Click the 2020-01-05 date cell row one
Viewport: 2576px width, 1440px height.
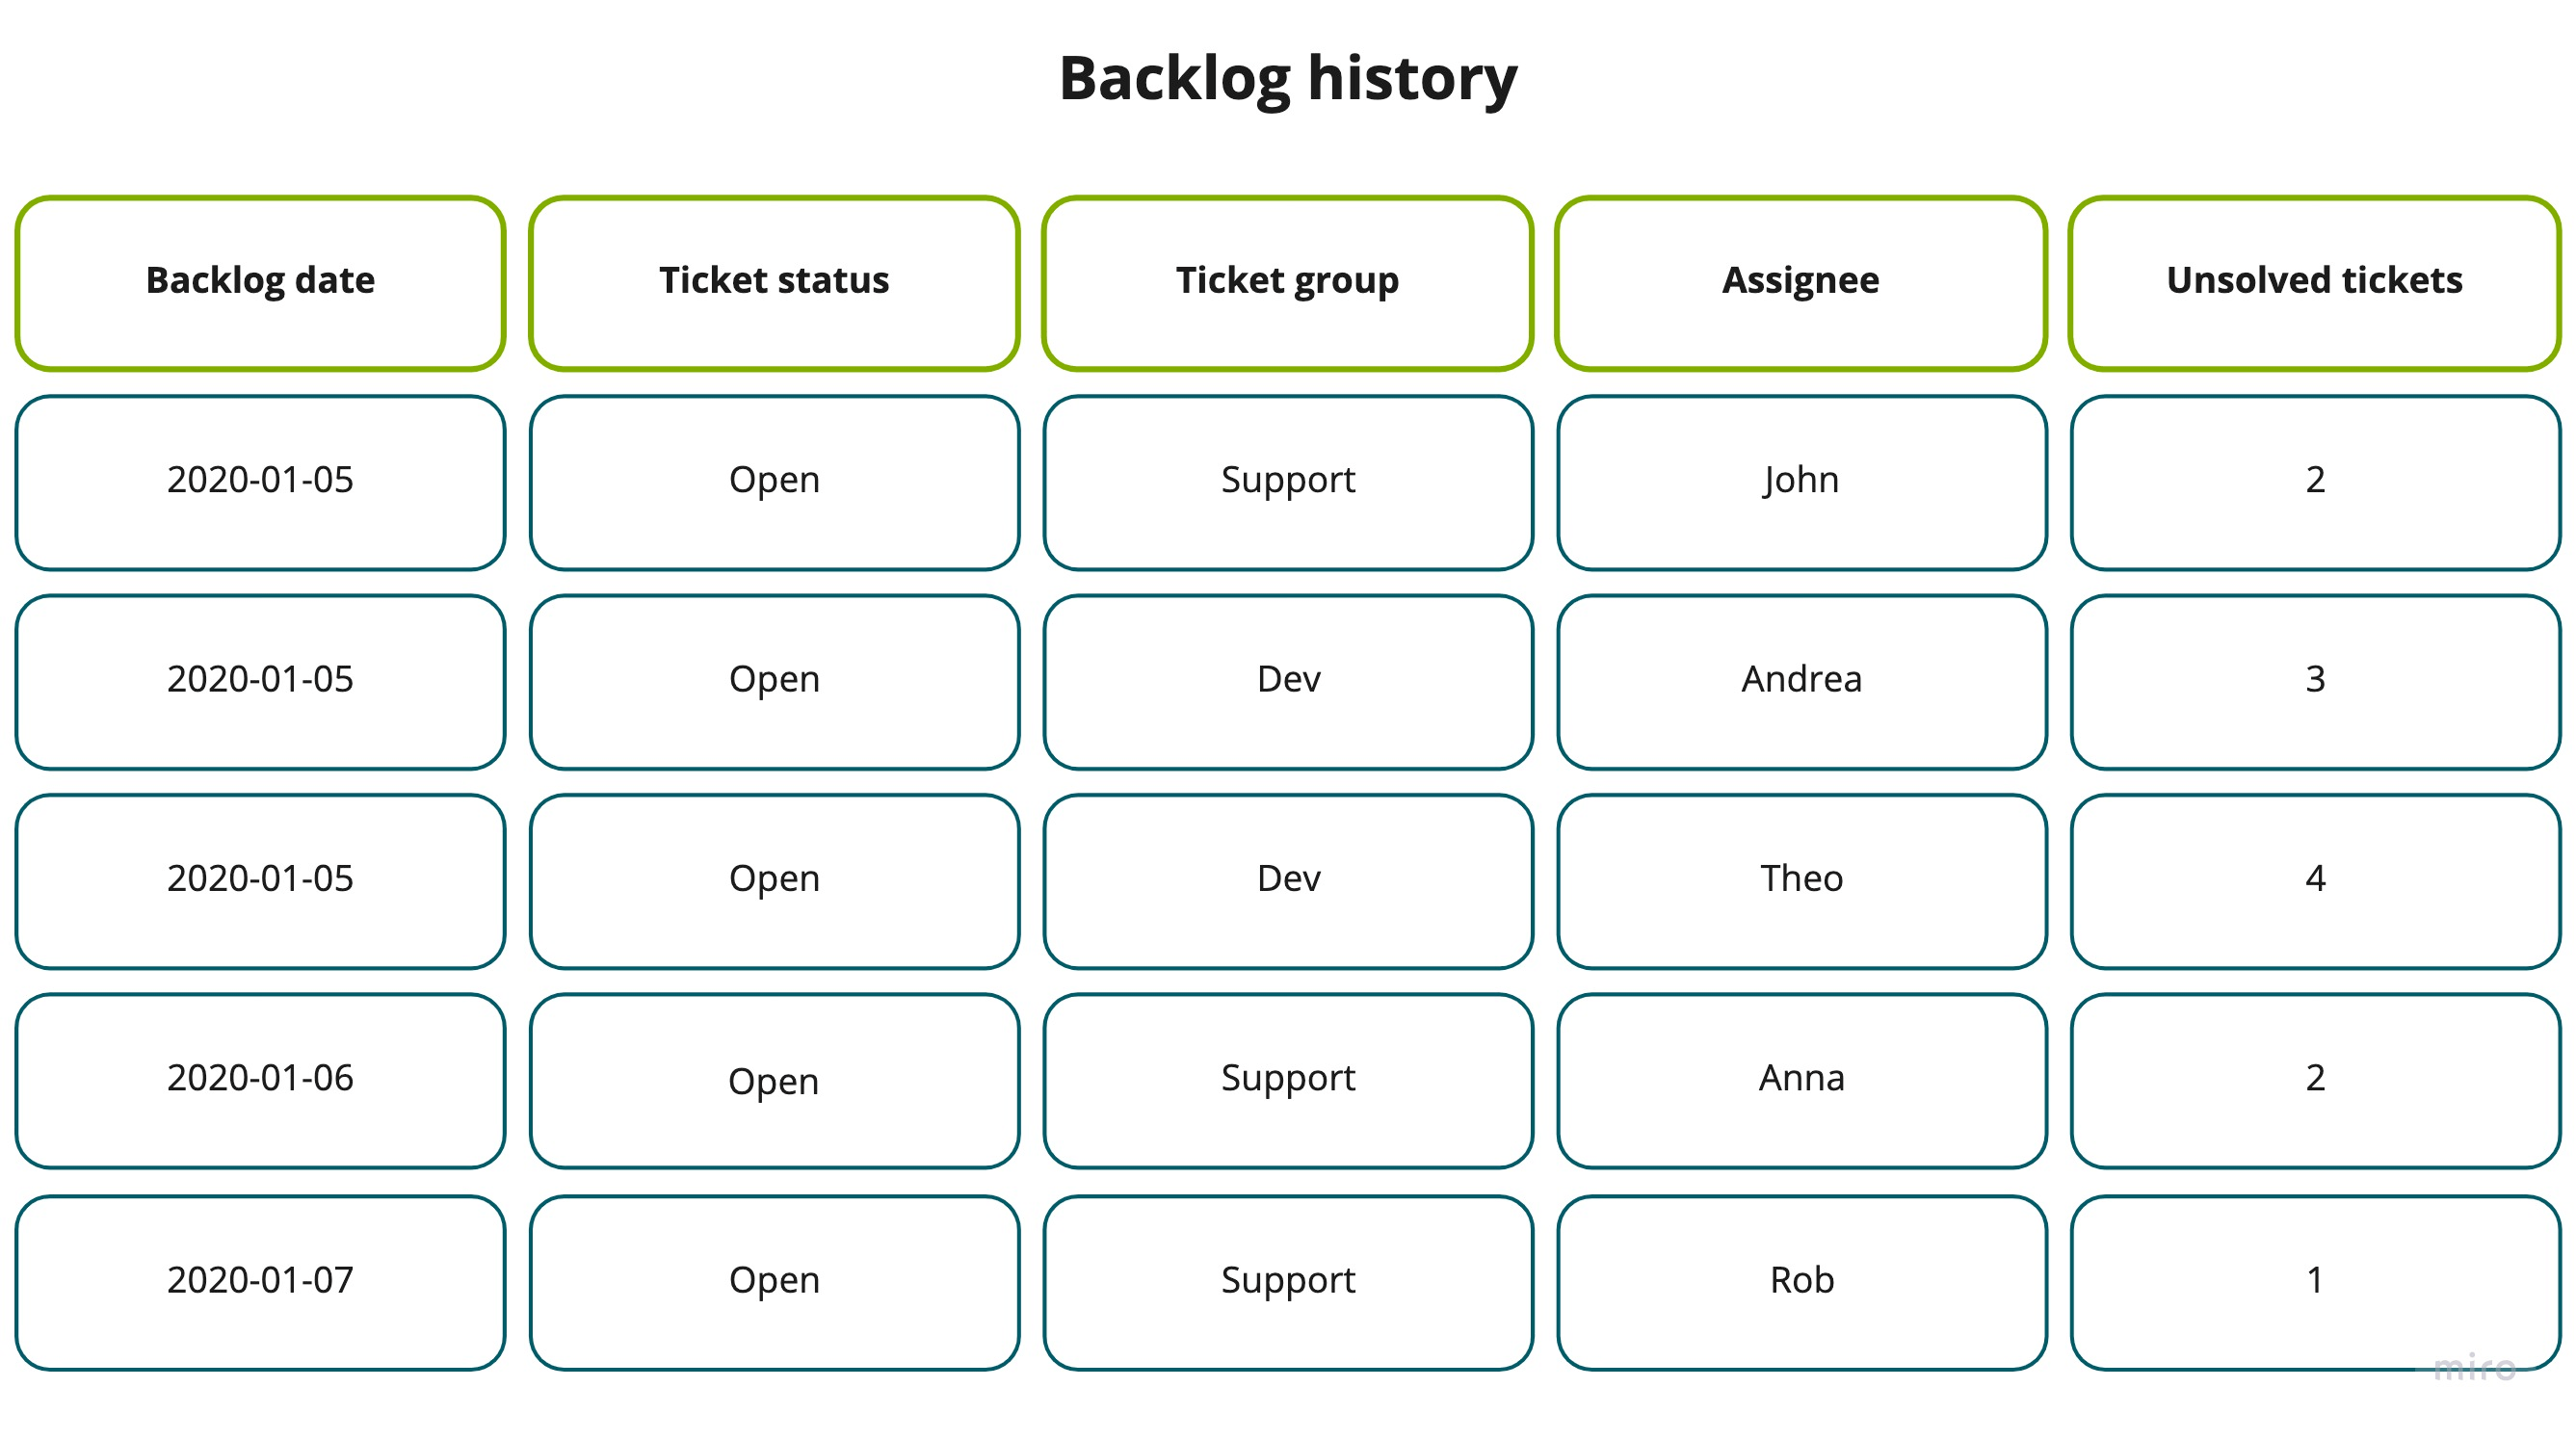[x=262, y=480]
